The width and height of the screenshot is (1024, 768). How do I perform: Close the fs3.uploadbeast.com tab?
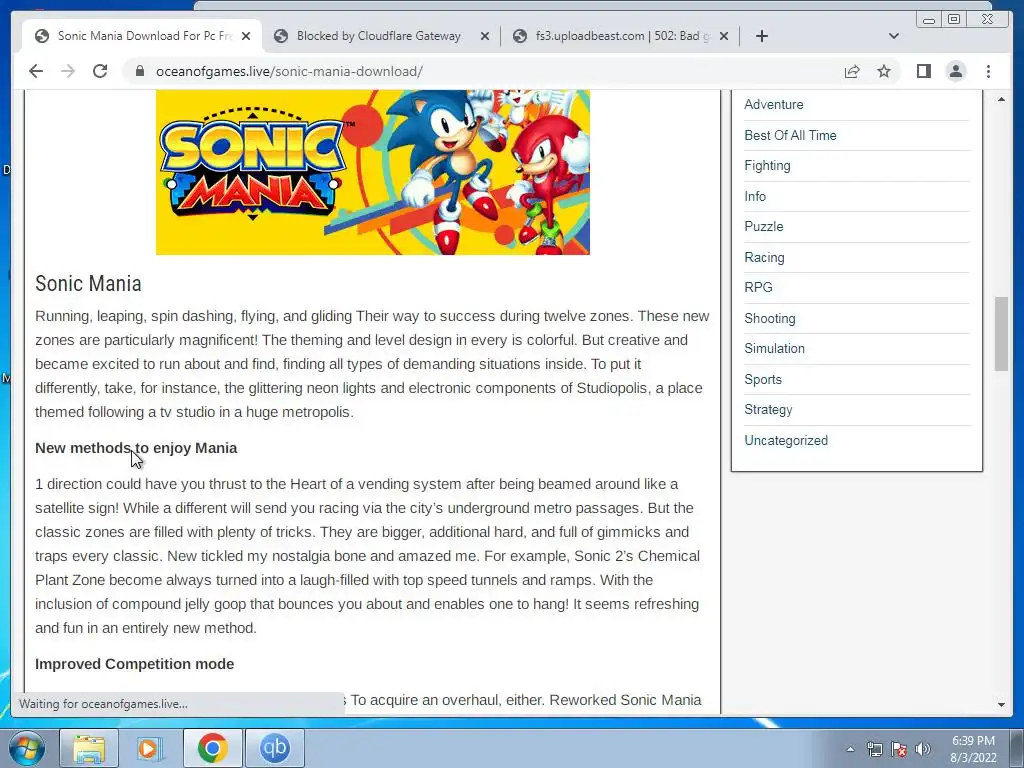click(724, 36)
